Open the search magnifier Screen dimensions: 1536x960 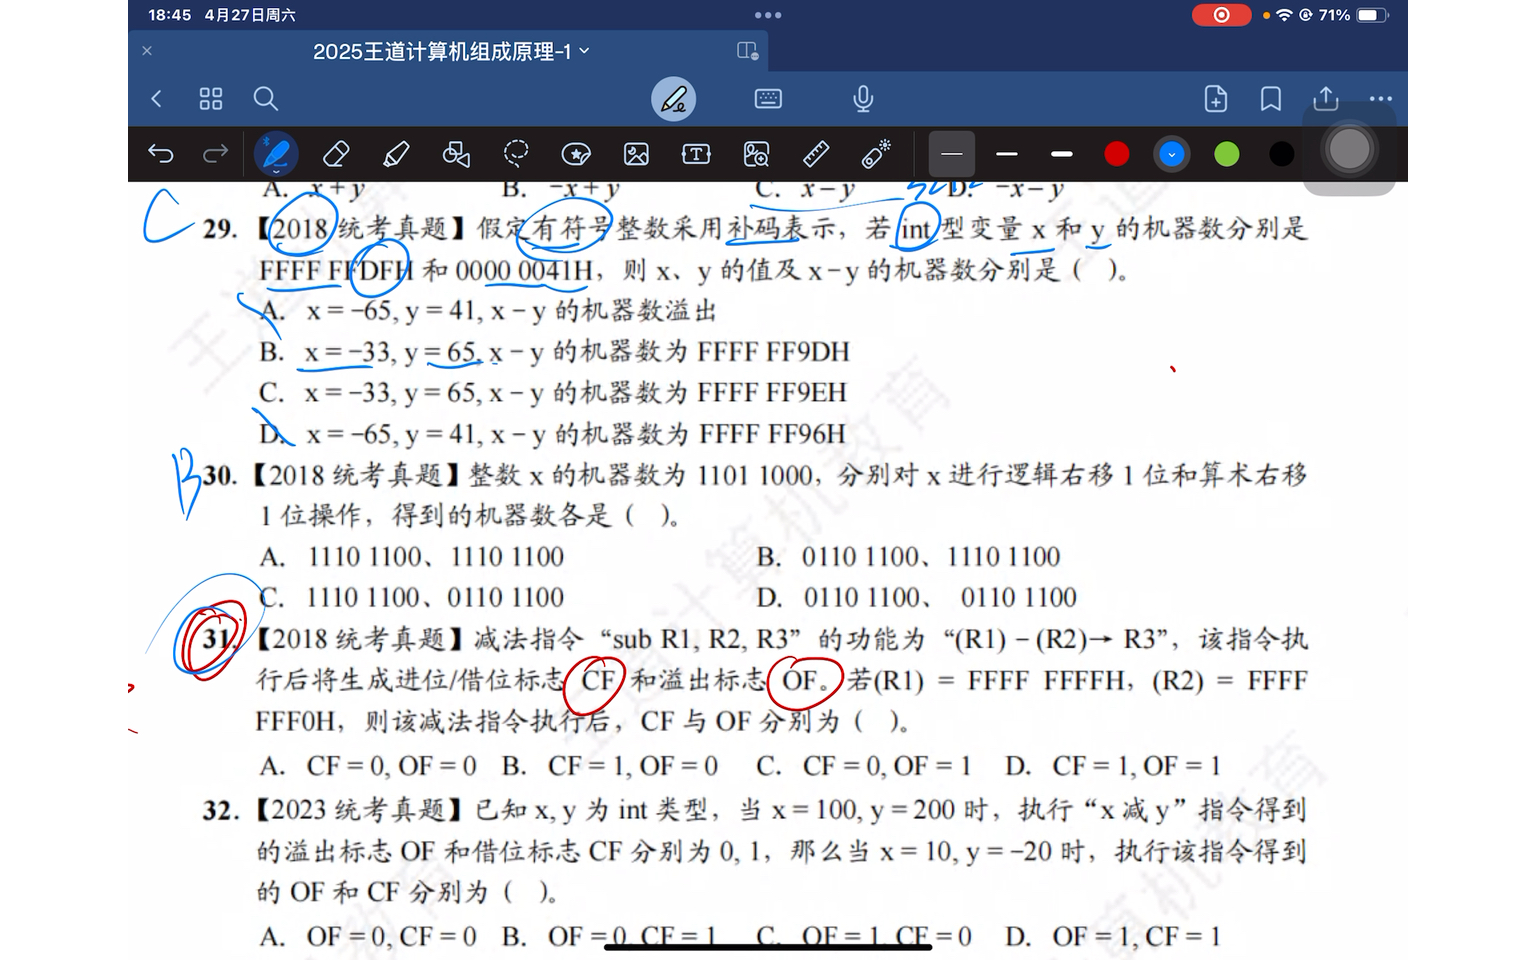pos(265,98)
